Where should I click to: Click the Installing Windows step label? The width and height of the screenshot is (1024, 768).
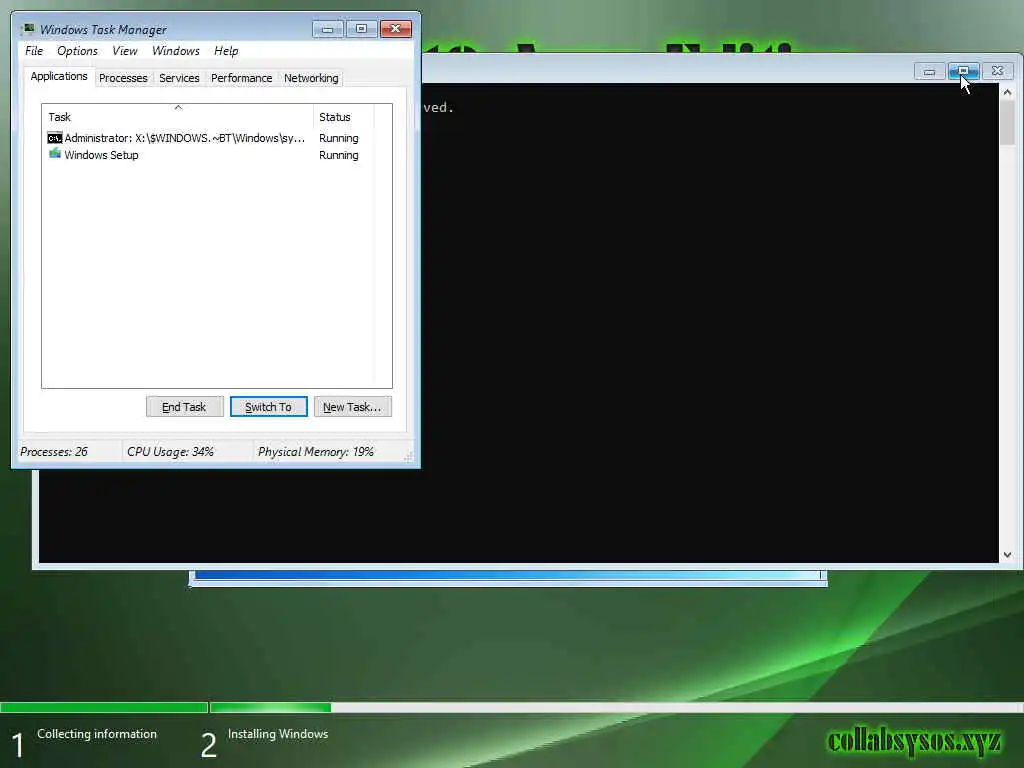point(278,734)
